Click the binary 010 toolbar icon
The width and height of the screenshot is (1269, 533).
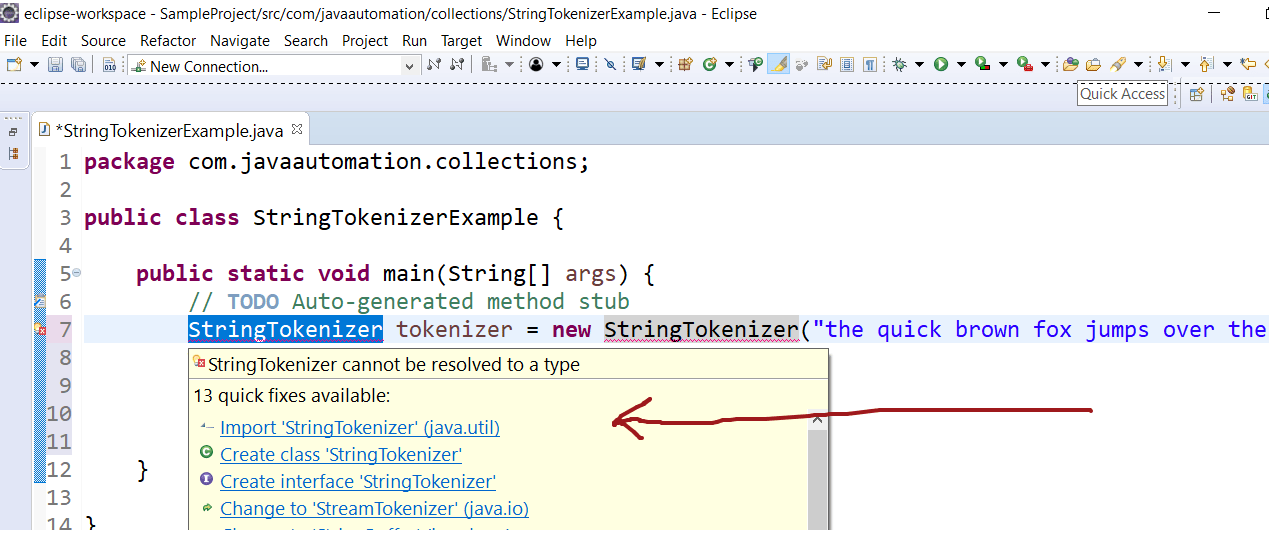109,65
